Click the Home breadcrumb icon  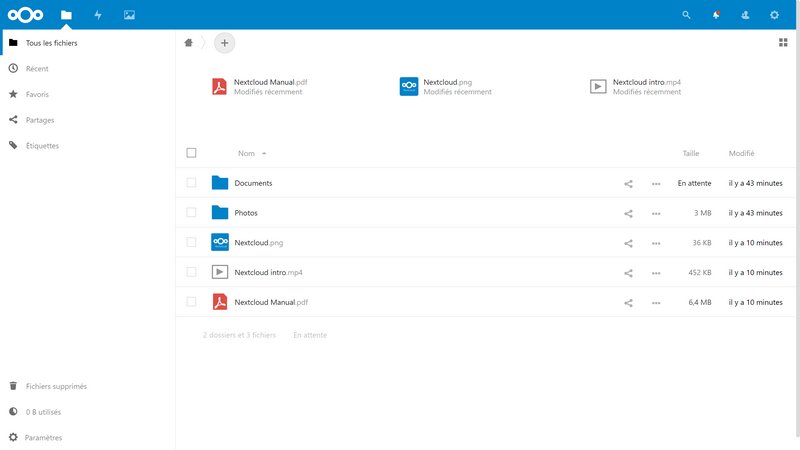click(x=188, y=42)
